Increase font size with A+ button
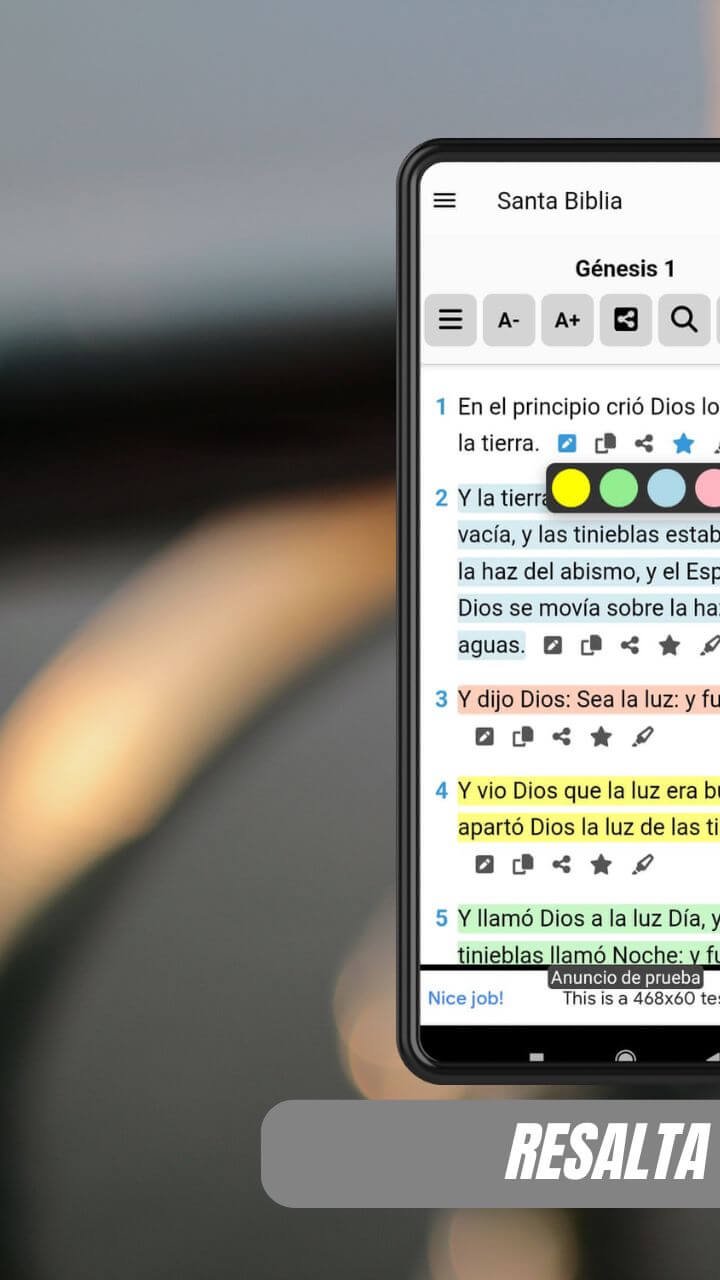The height and width of the screenshot is (1280, 720). pyautogui.click(x=567, y=320)
